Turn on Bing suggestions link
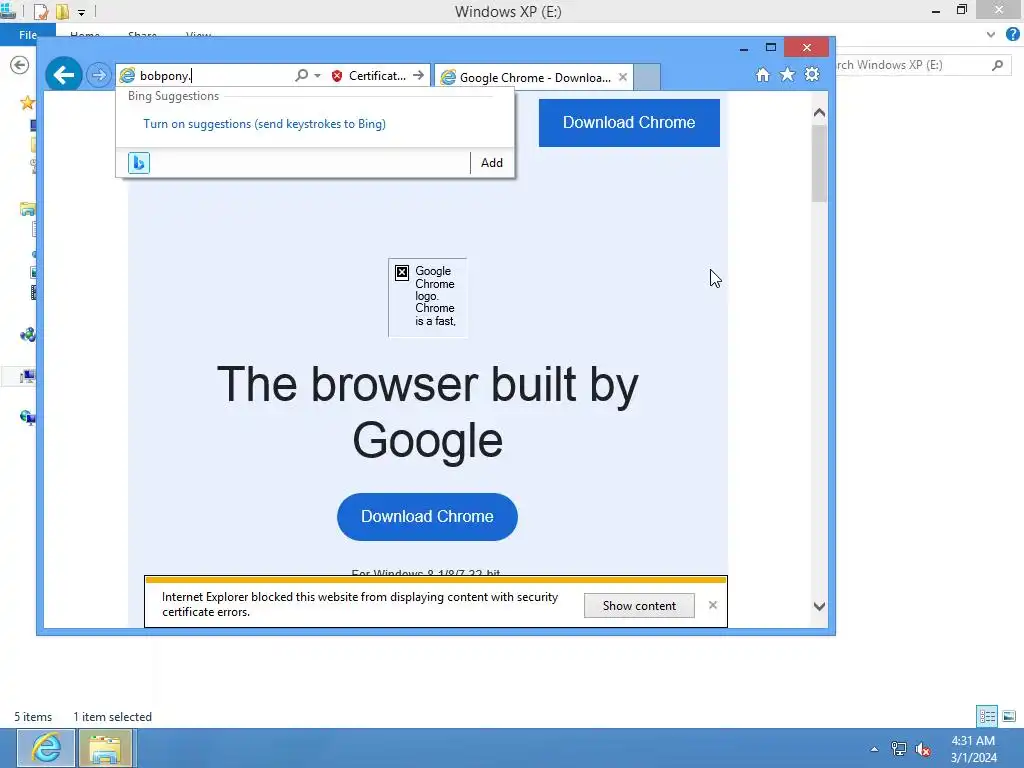The image size is (1024, 768). tap(264, 124)
